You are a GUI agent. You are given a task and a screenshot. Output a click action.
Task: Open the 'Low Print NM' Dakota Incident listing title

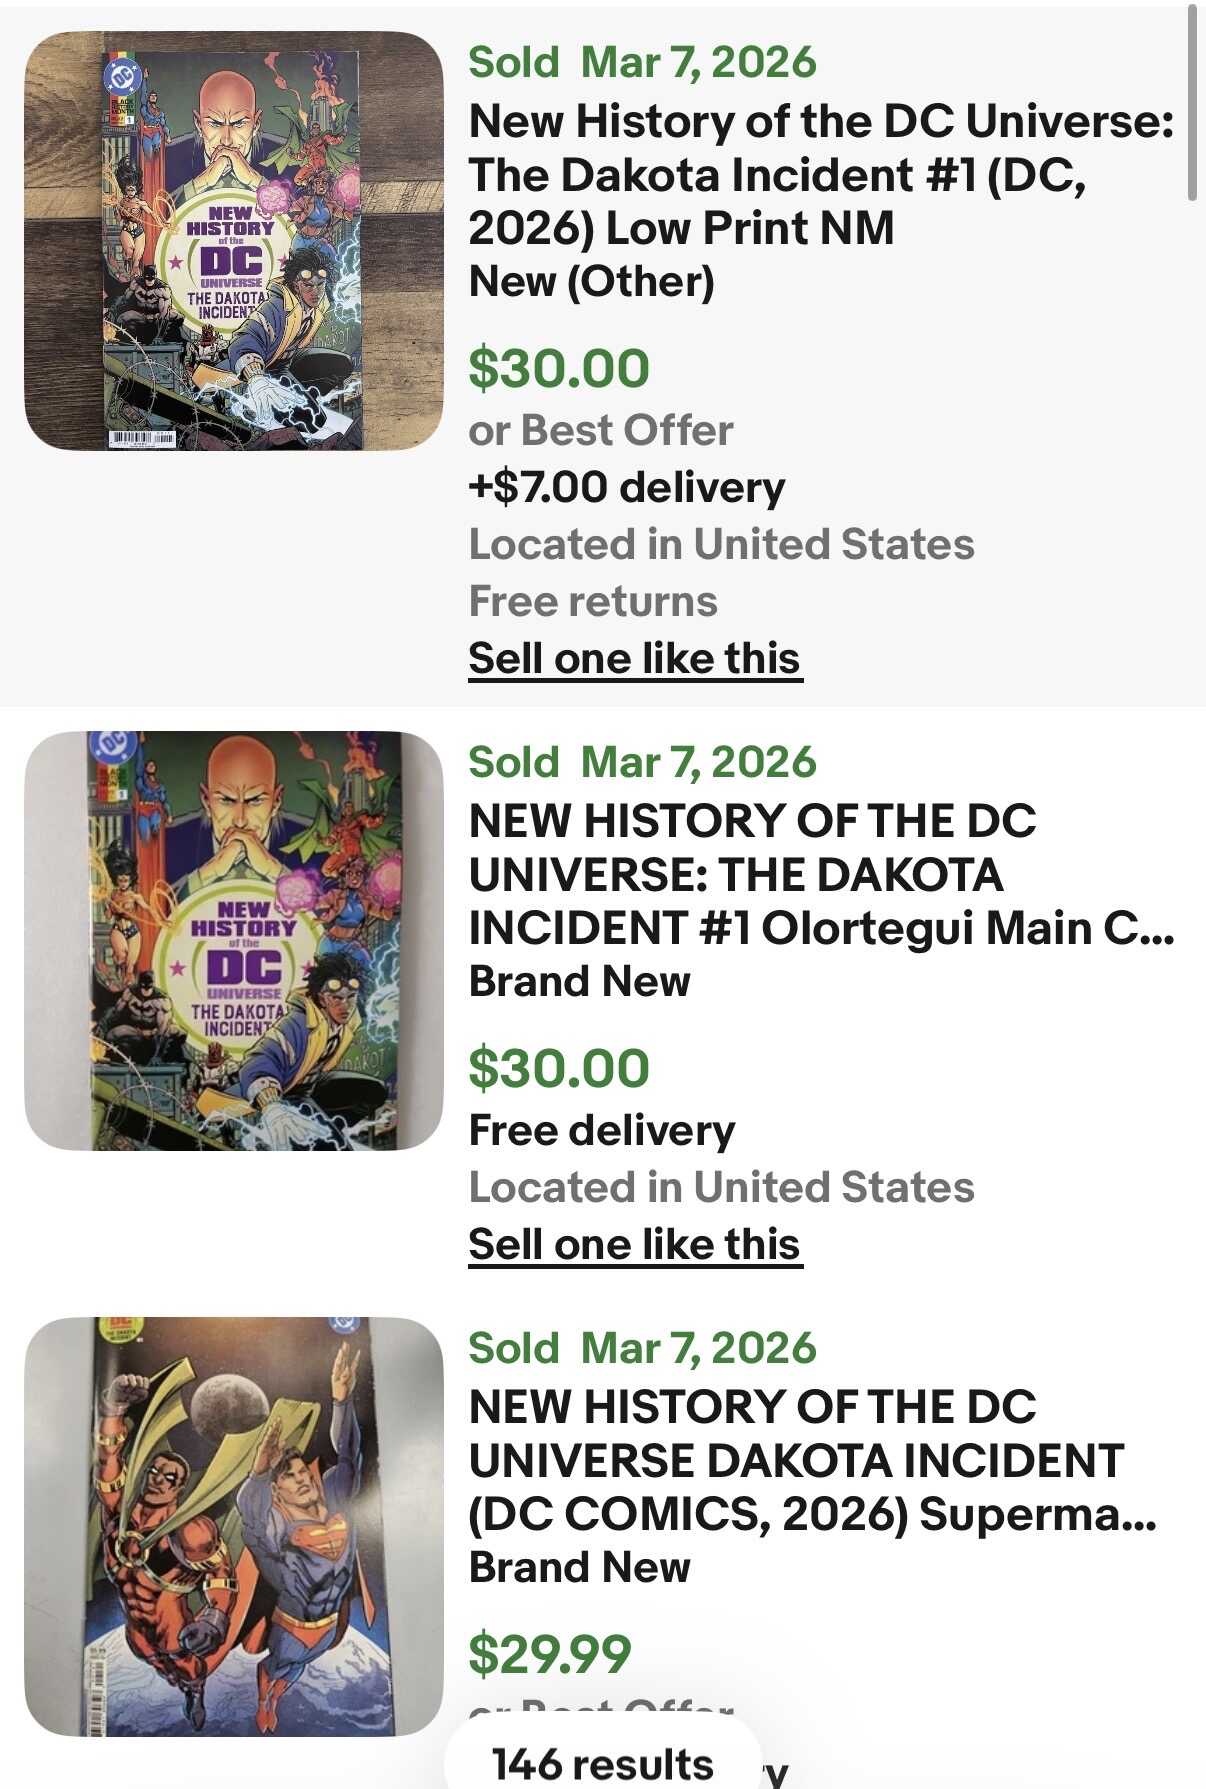[x=820, y=175]
